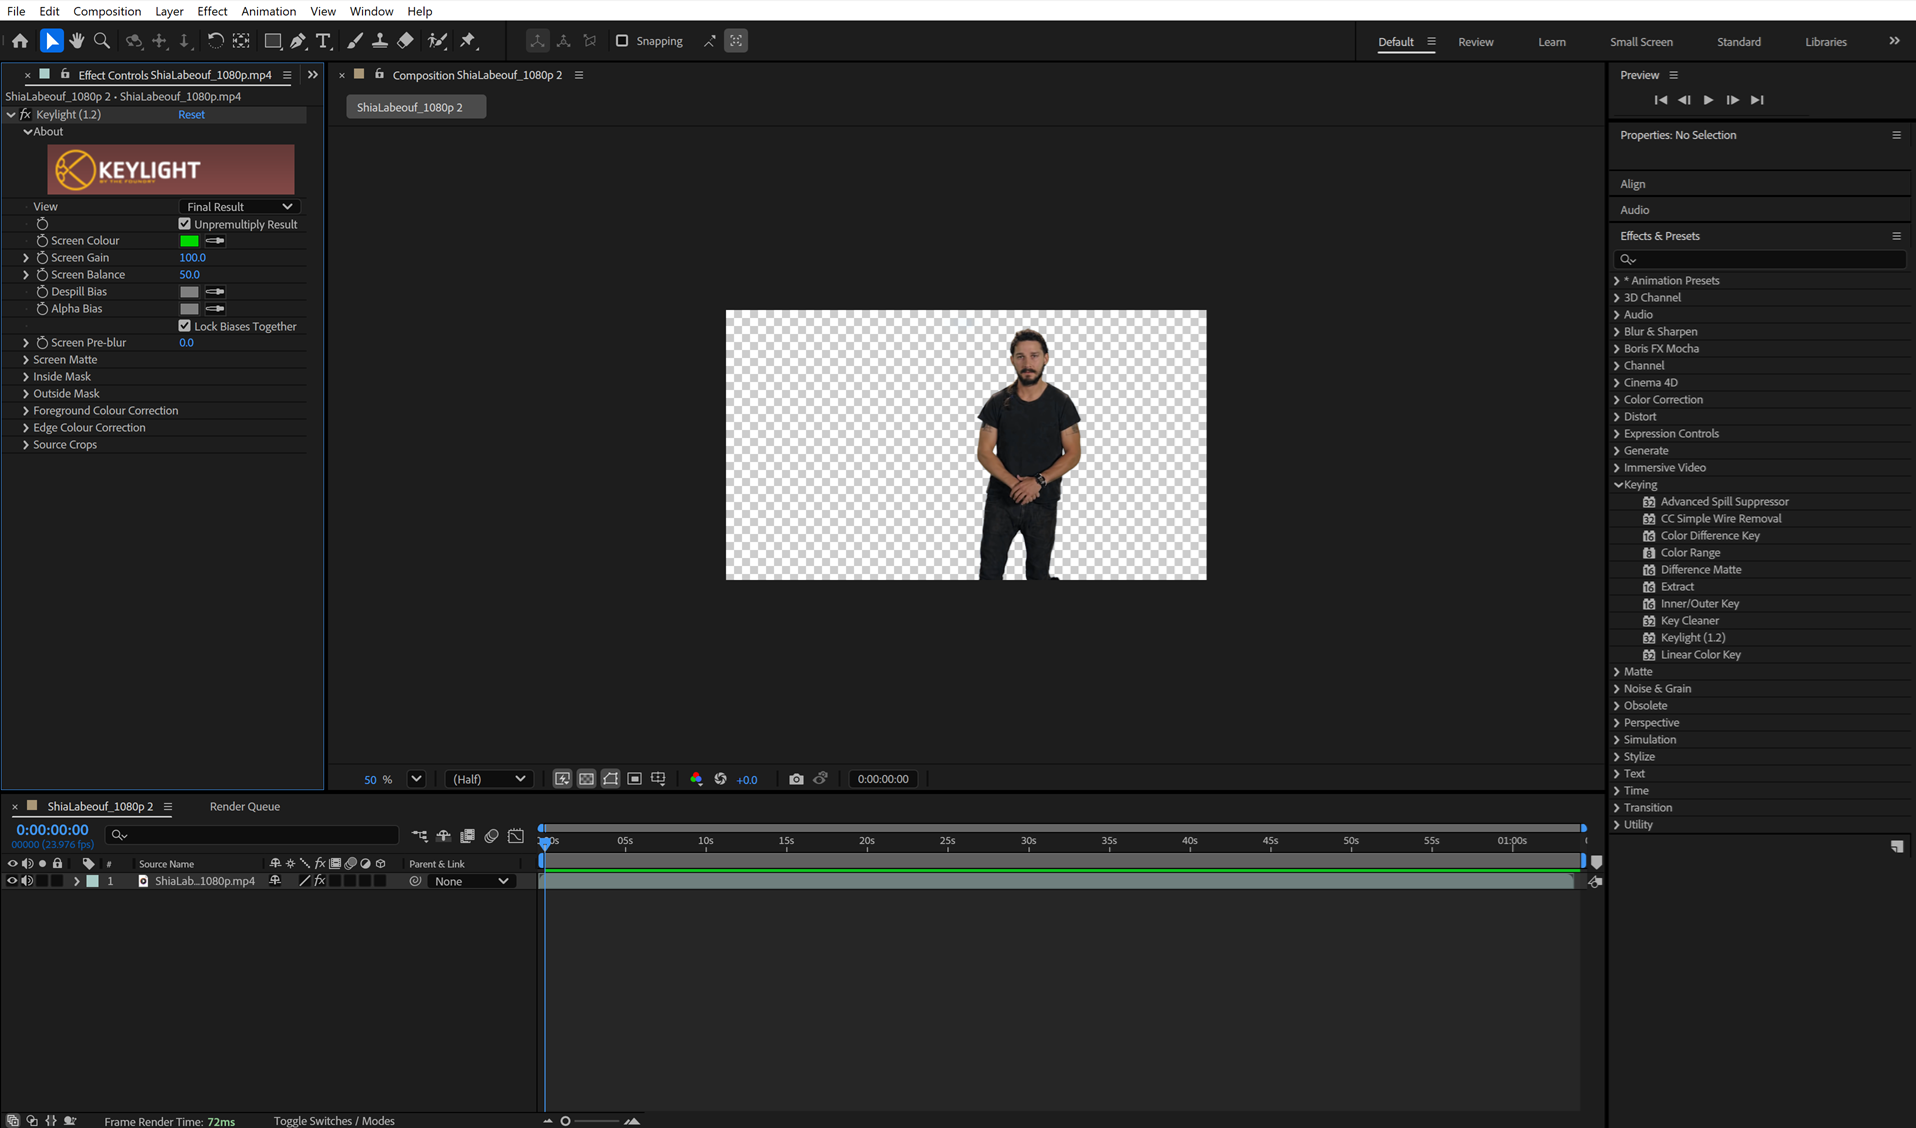Uncheck Lock Biases Together
1916x1128 pixels.
pos(185,325)
